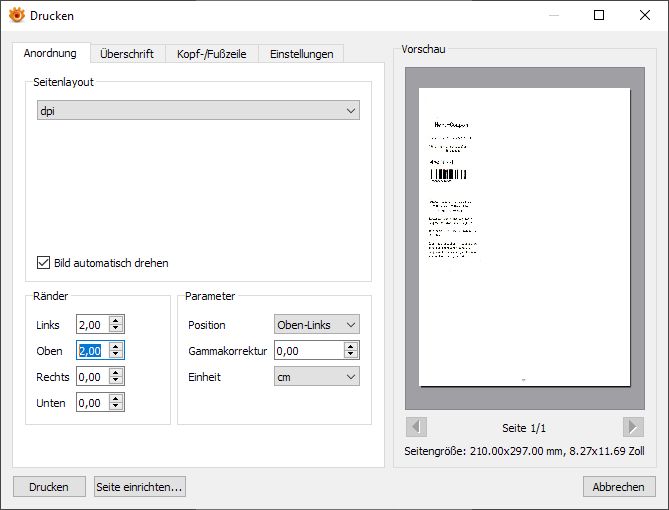The height and width of the screenshot is (510, 669).
Task: Increase the Links margin with up arrow
Action: coord(117,320)
